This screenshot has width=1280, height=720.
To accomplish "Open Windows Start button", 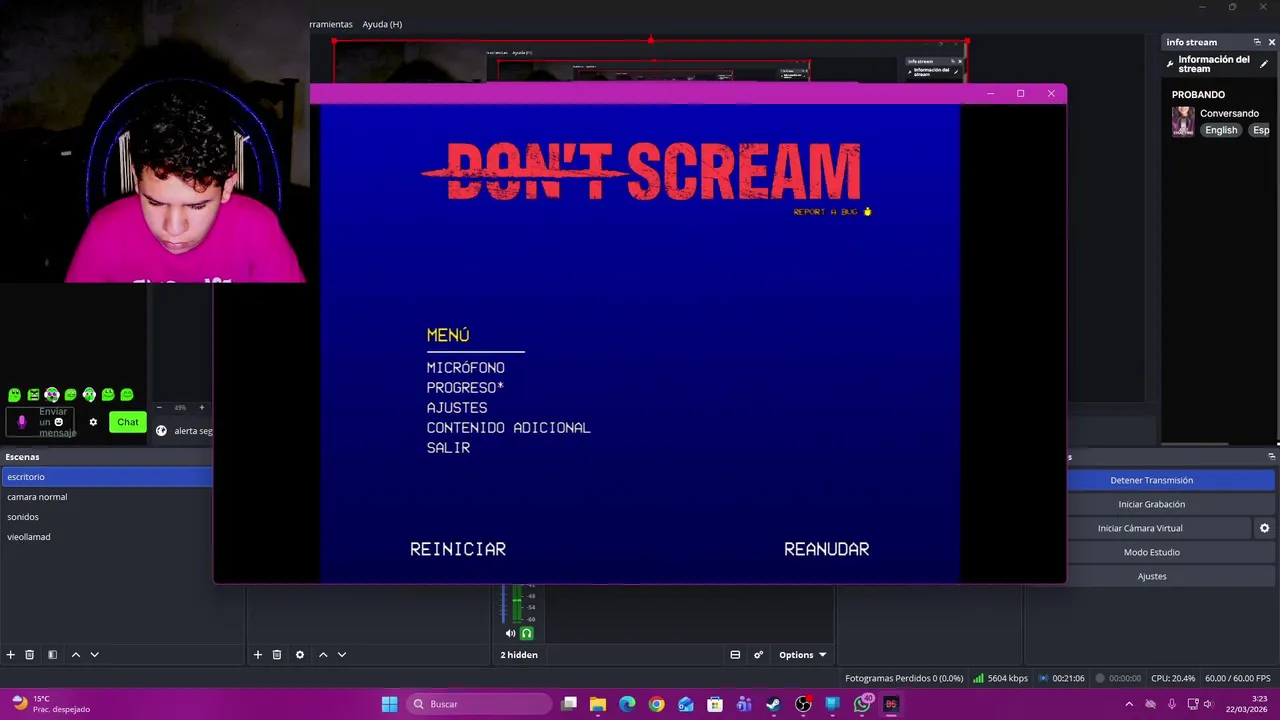I will 389,704.
